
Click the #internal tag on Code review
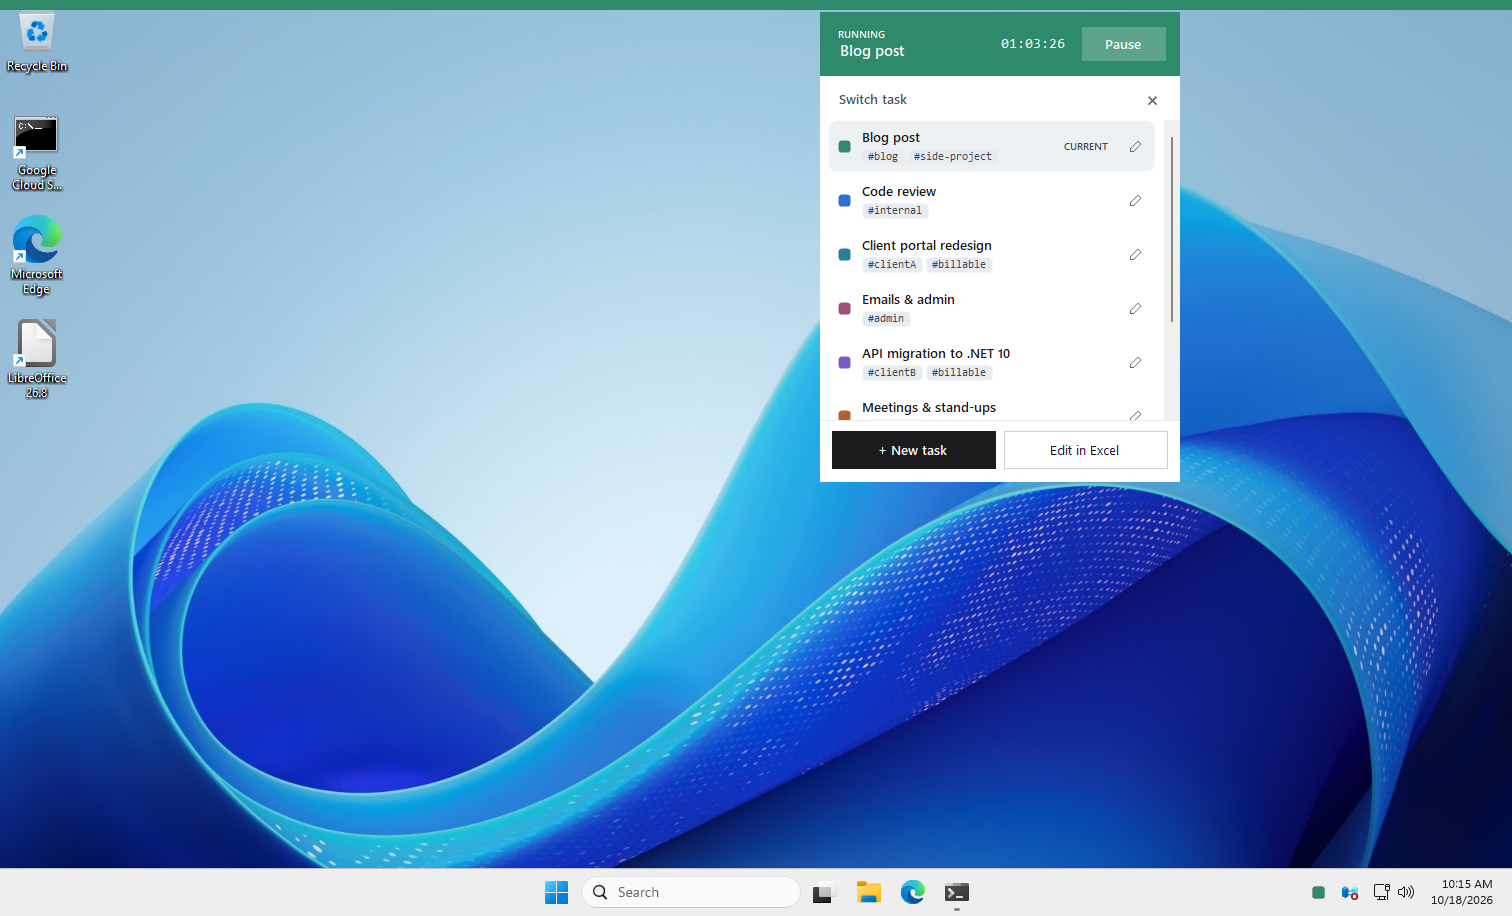coord(895,211)
